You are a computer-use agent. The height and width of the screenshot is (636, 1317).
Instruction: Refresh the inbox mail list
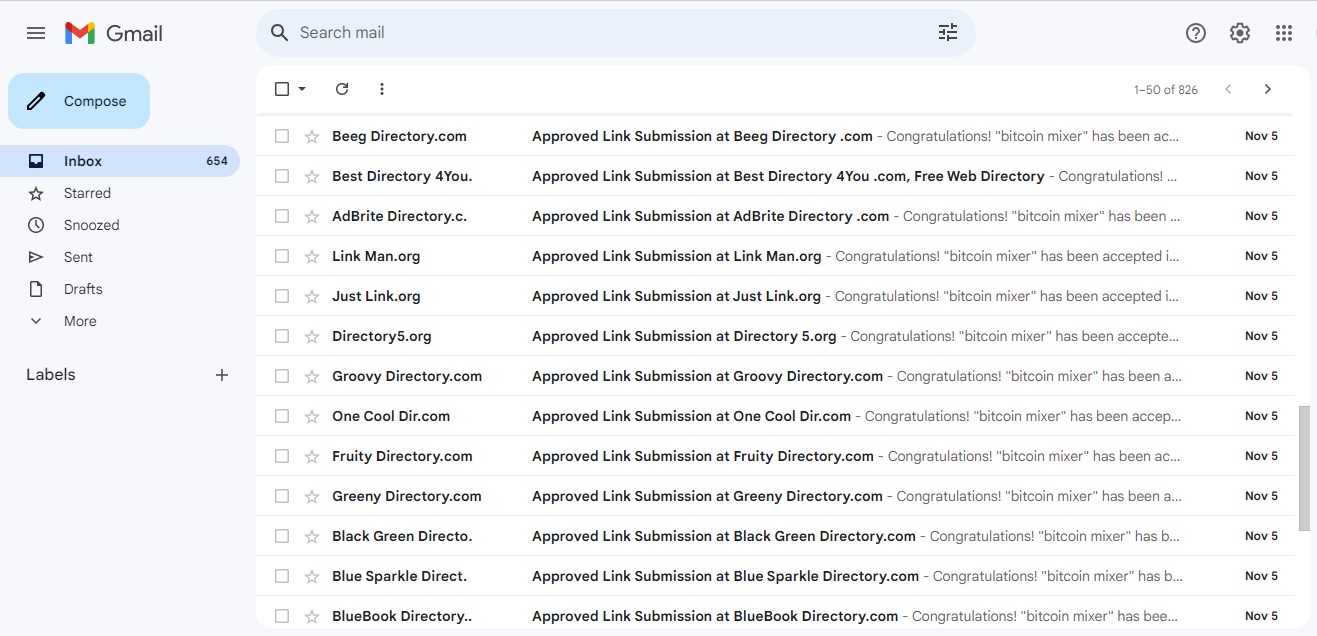coord(342,89)
